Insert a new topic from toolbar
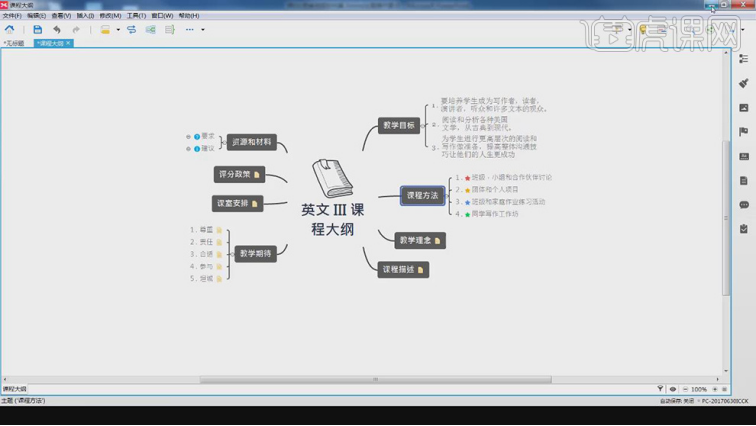The height and width of the screenshot is (426, 756). point(105,29)
